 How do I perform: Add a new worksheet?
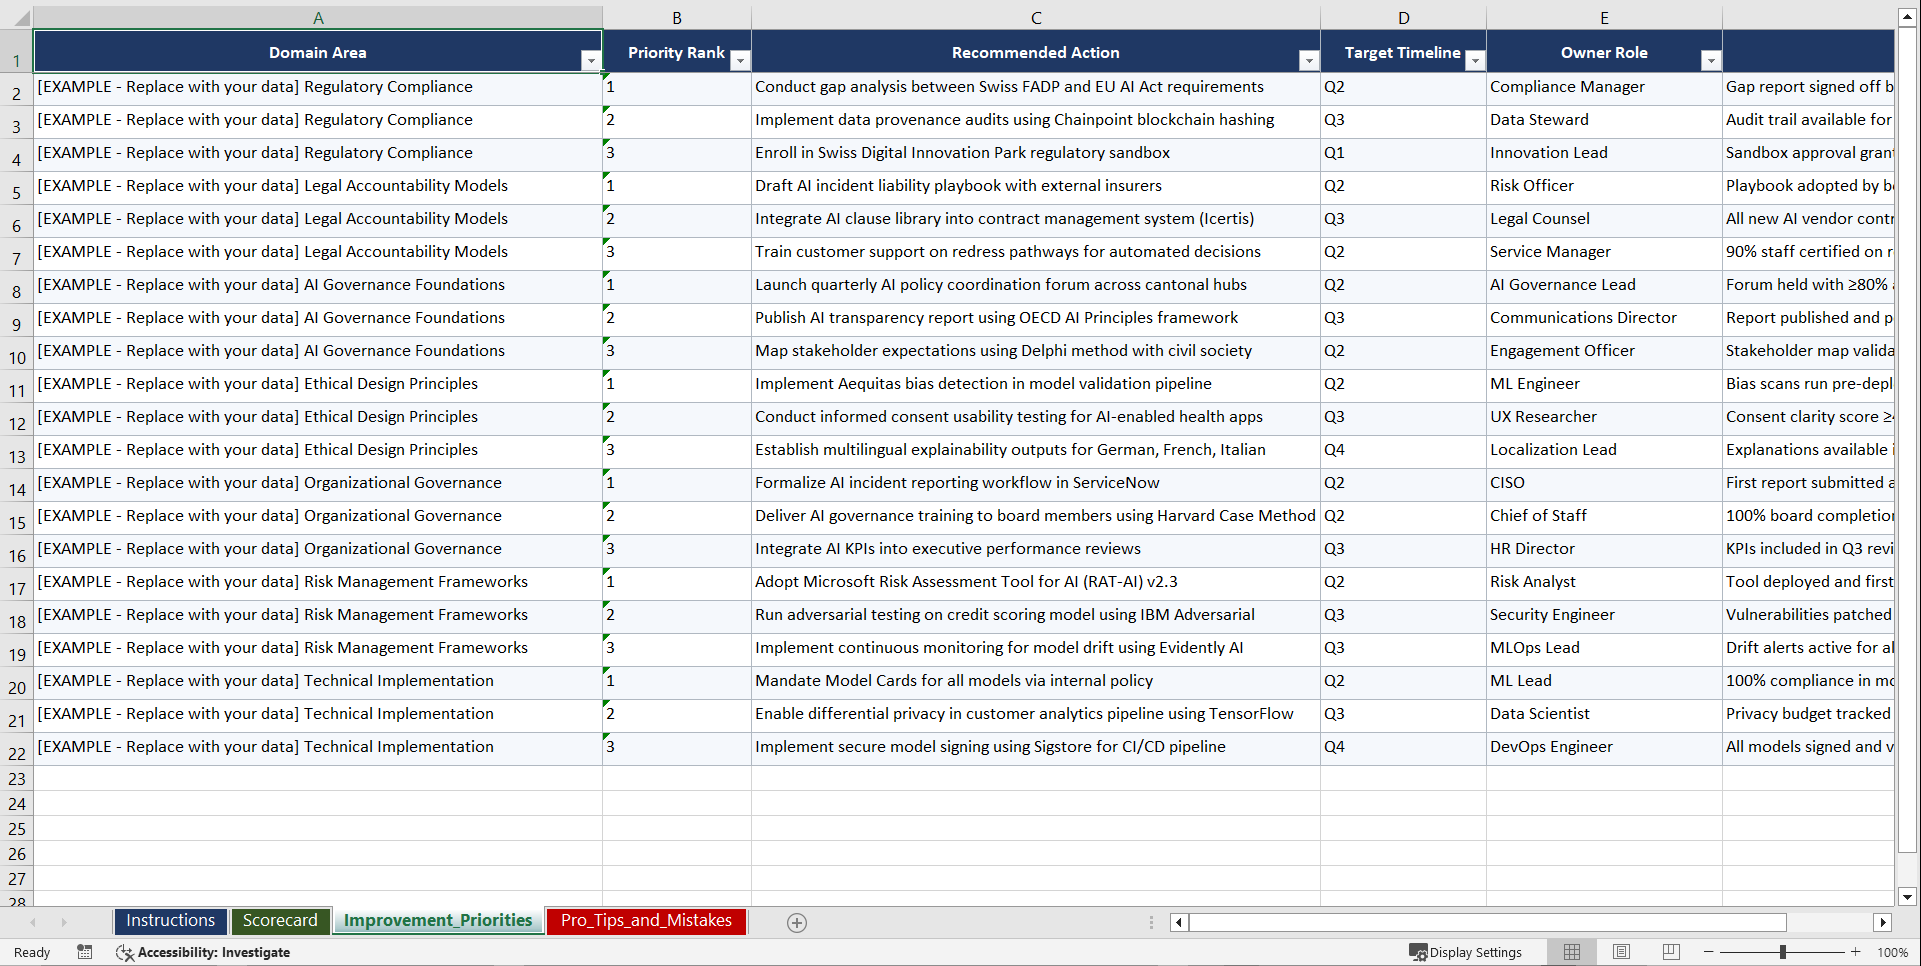point(797,922)
